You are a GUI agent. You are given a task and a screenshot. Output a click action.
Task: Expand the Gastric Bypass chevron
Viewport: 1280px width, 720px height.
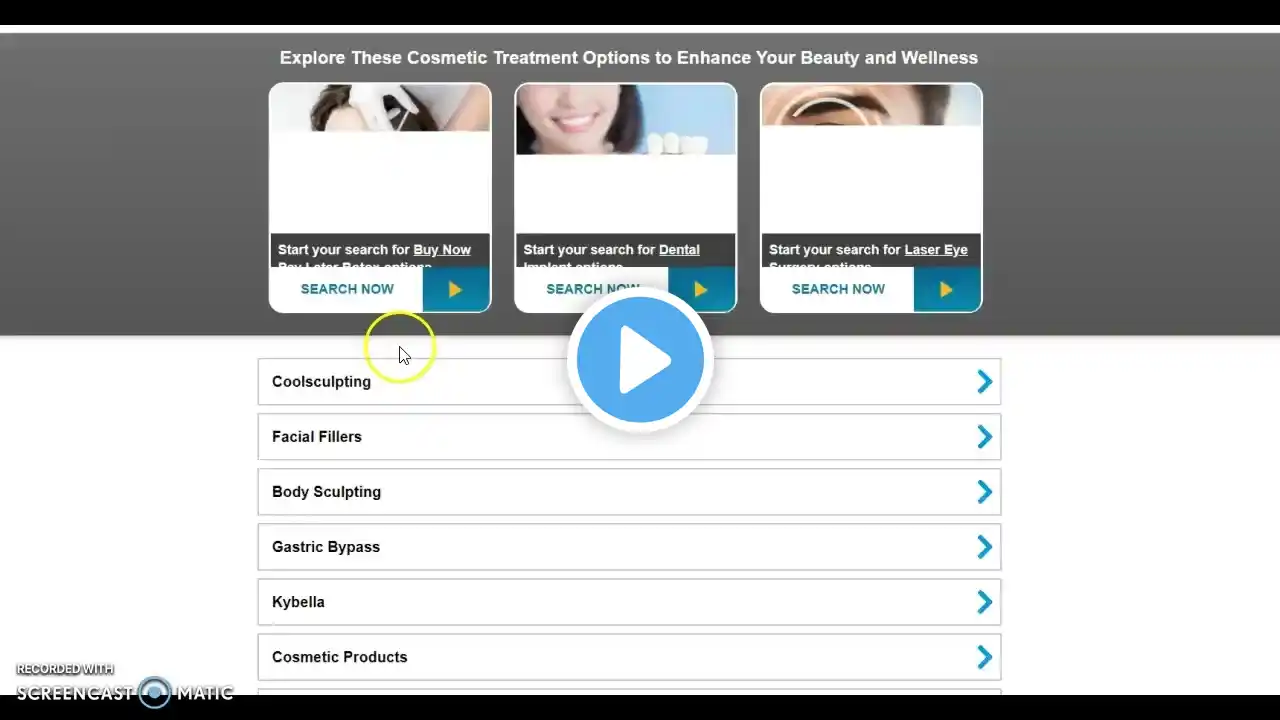pyautogui.click(x=985, y=547)
